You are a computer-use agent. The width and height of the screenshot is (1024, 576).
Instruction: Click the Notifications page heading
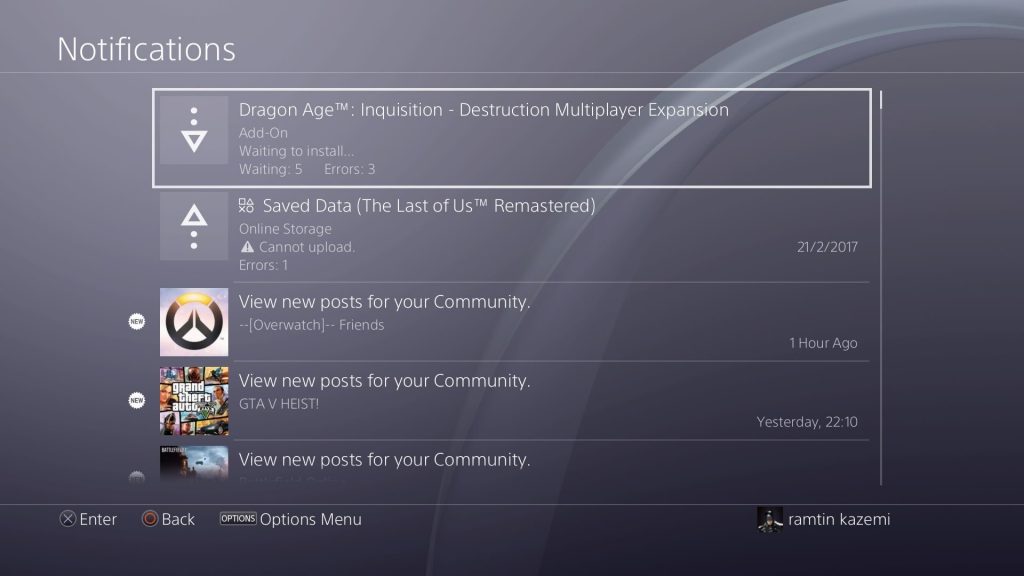coord(146,49)
